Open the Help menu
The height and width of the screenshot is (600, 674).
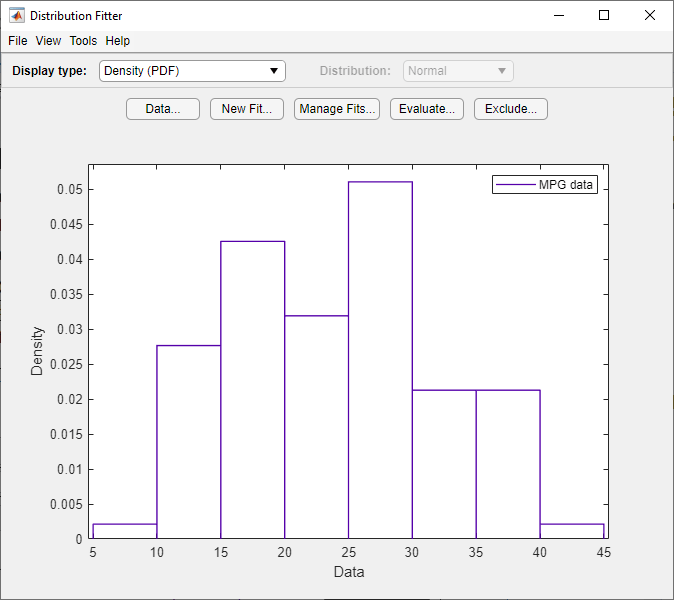point(118,41)
